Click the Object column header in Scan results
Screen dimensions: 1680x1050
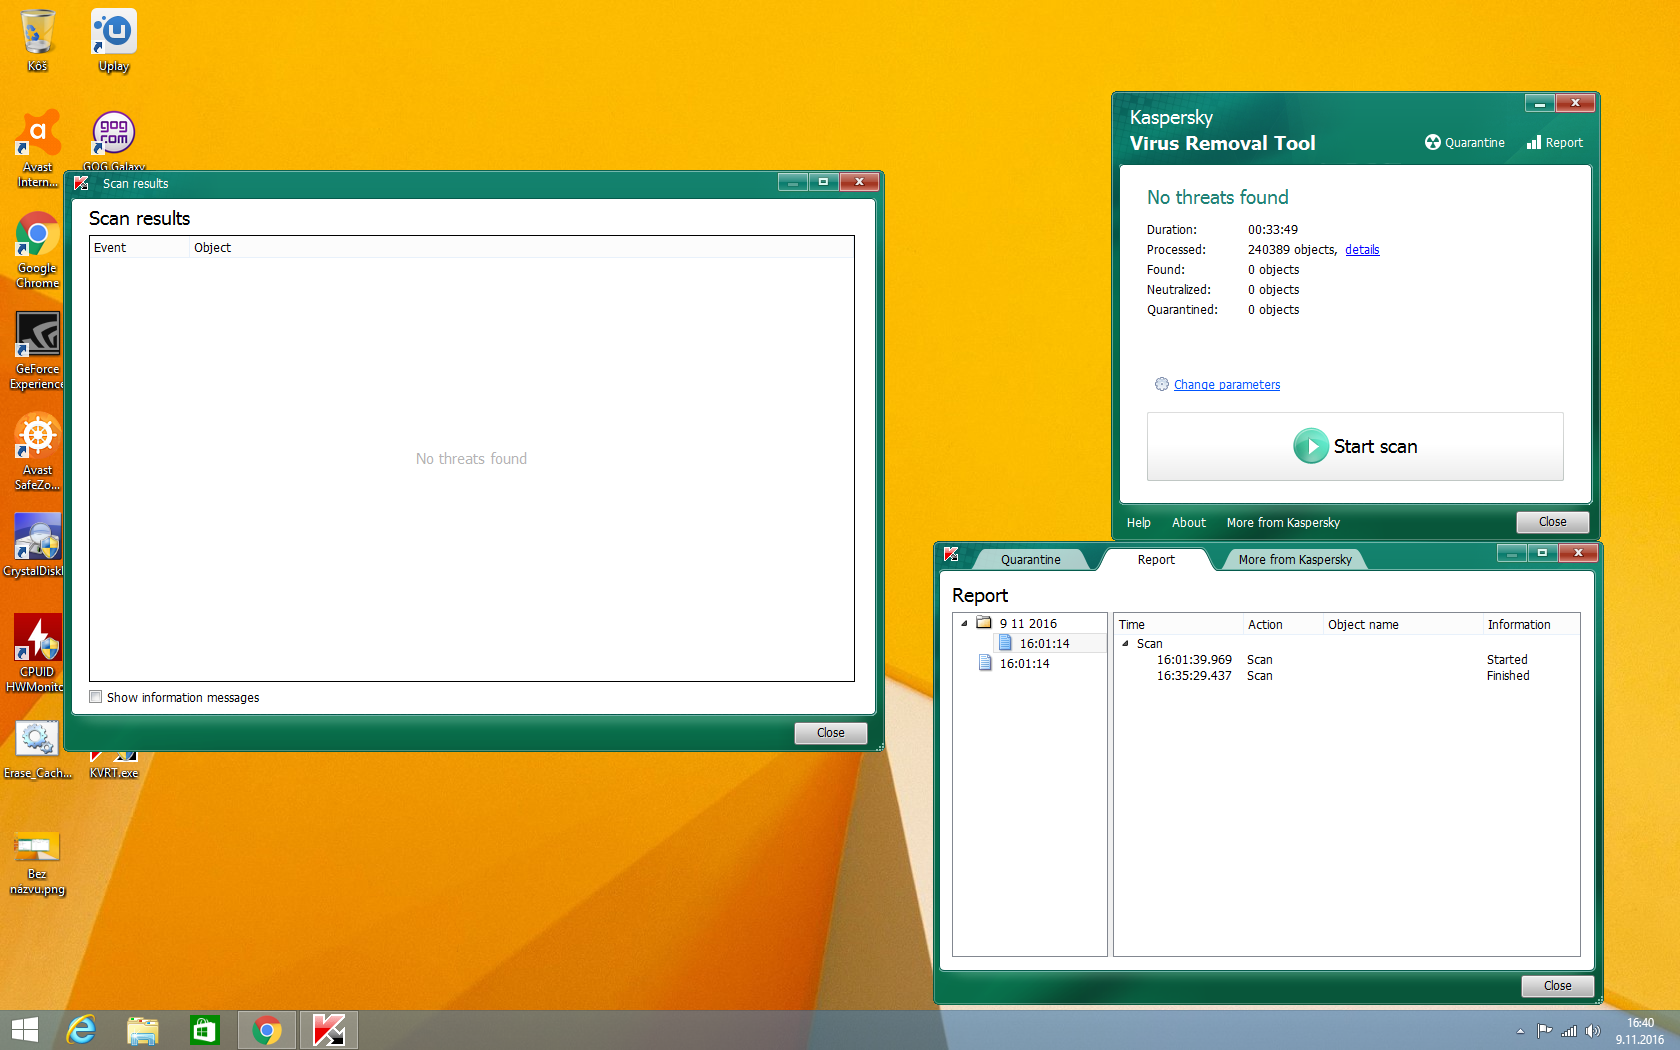[x=521, y=247]
